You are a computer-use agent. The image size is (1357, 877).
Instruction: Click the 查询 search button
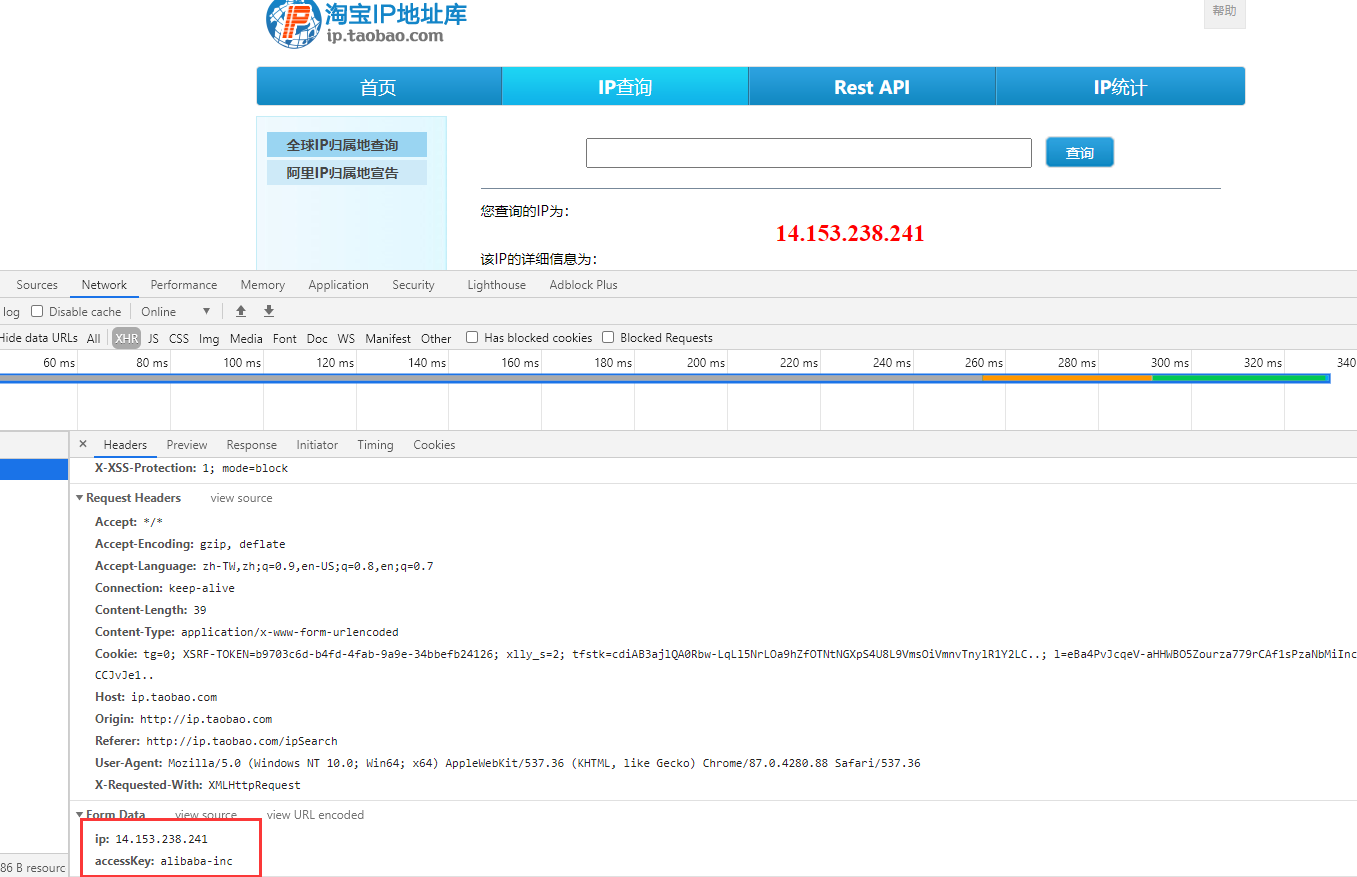click(x=1079, y=152)
